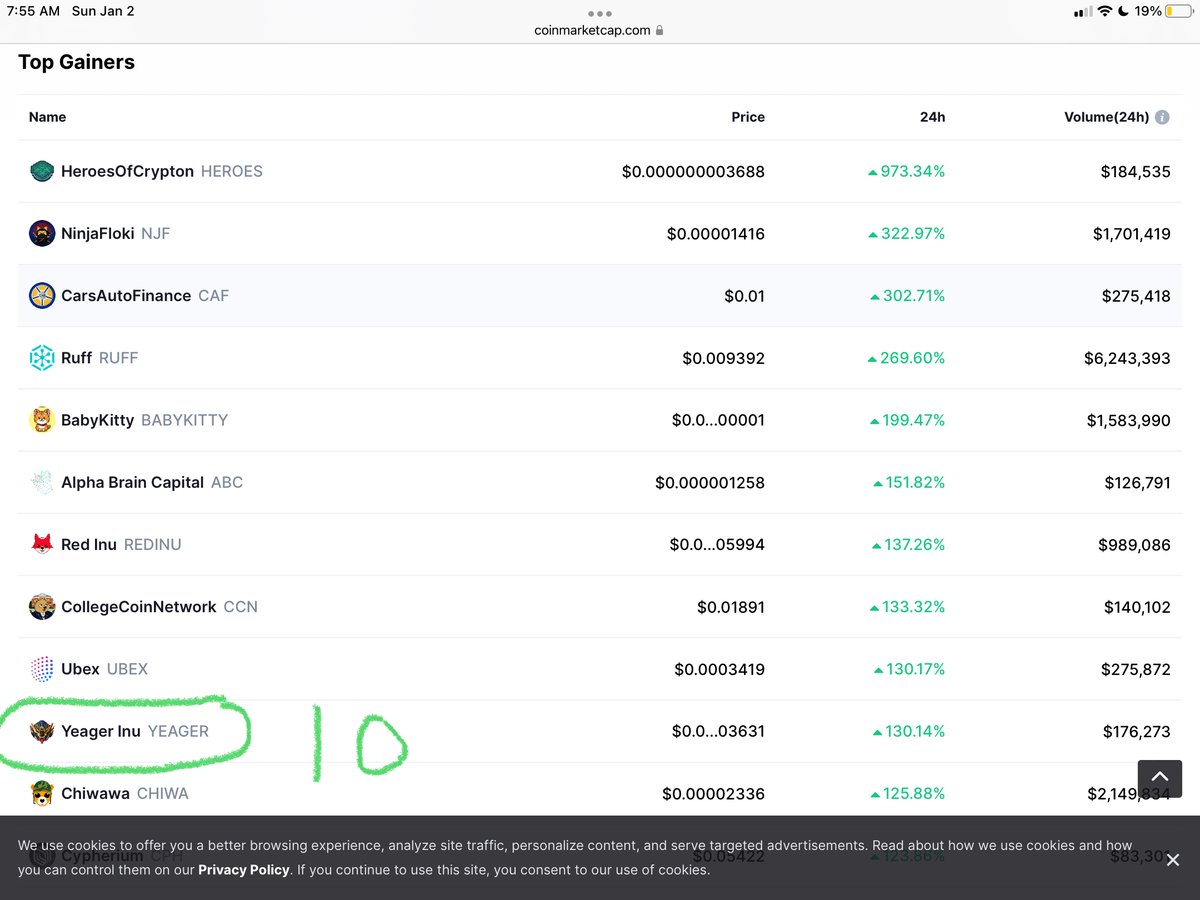Screen dimensions: 1200x900
Task: Open HeroesOfCrypton coin page
Action: (127, 171)
